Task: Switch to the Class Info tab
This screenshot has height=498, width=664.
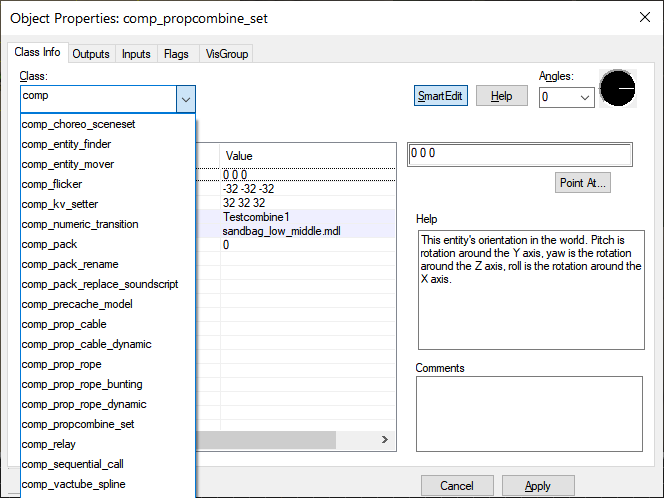Action: [x=37, y=52]
